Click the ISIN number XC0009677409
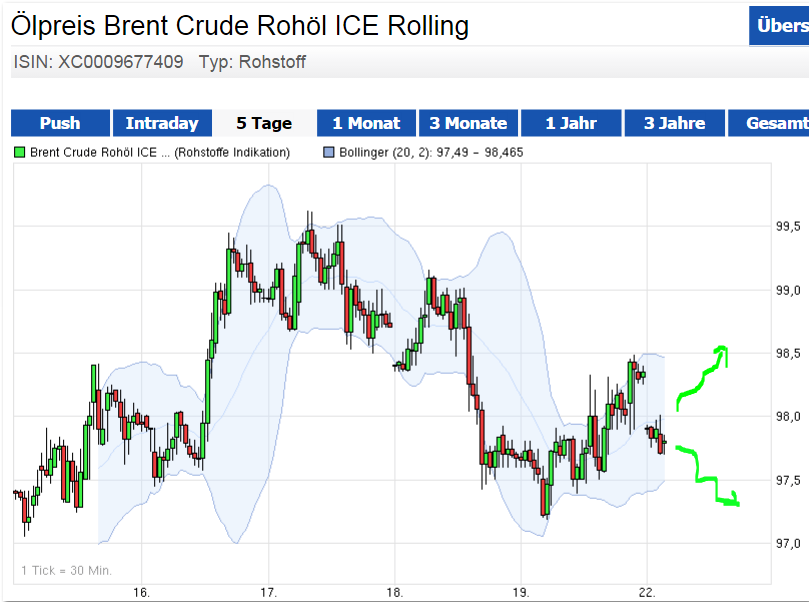This screenshot has height=602, width=809. [x=121, y=62]
